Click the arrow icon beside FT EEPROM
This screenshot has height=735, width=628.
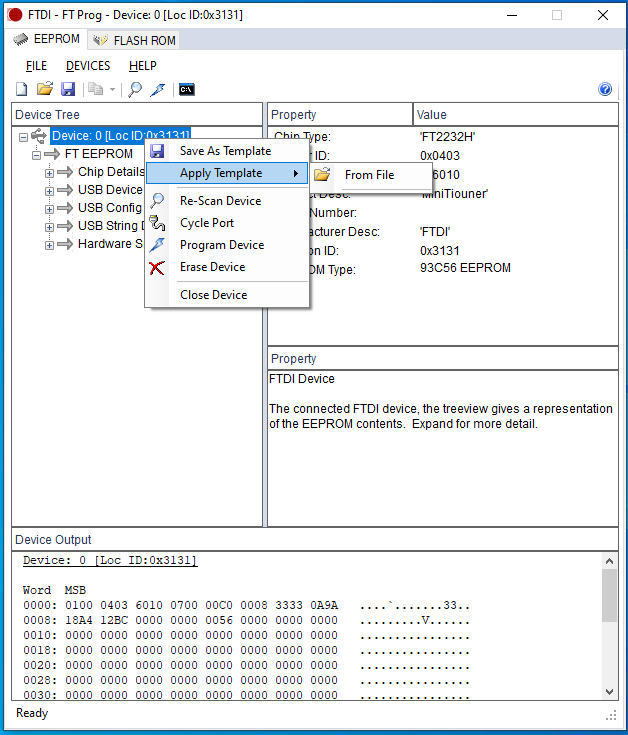click(x=52, y=154)
